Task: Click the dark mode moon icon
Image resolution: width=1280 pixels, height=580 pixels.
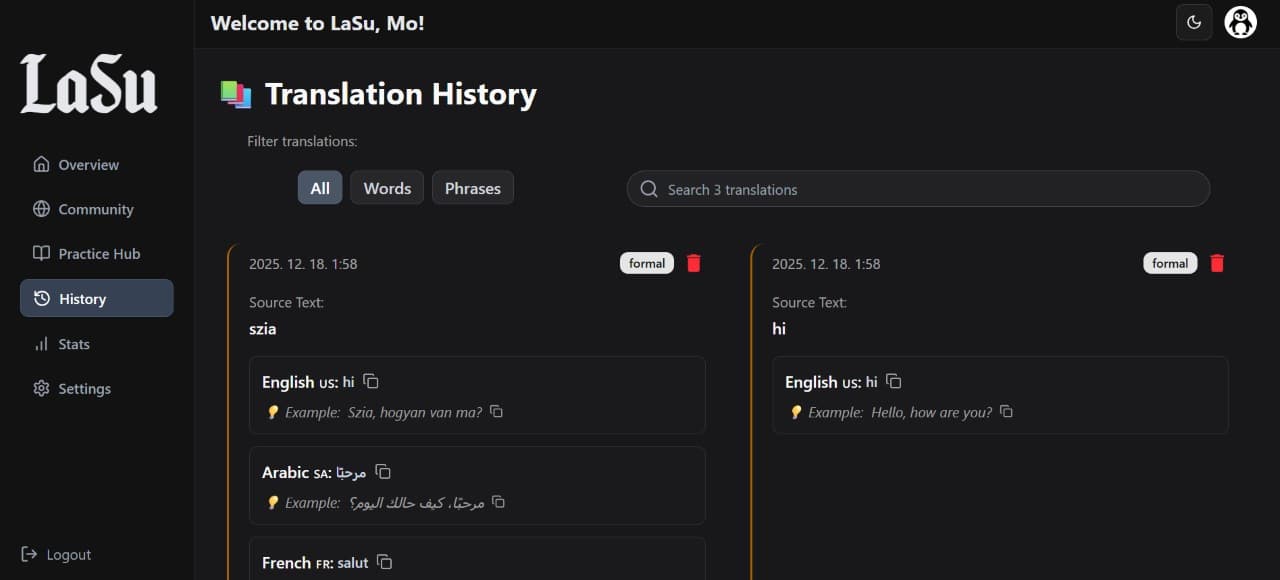Action: [x=1194, y=21]
